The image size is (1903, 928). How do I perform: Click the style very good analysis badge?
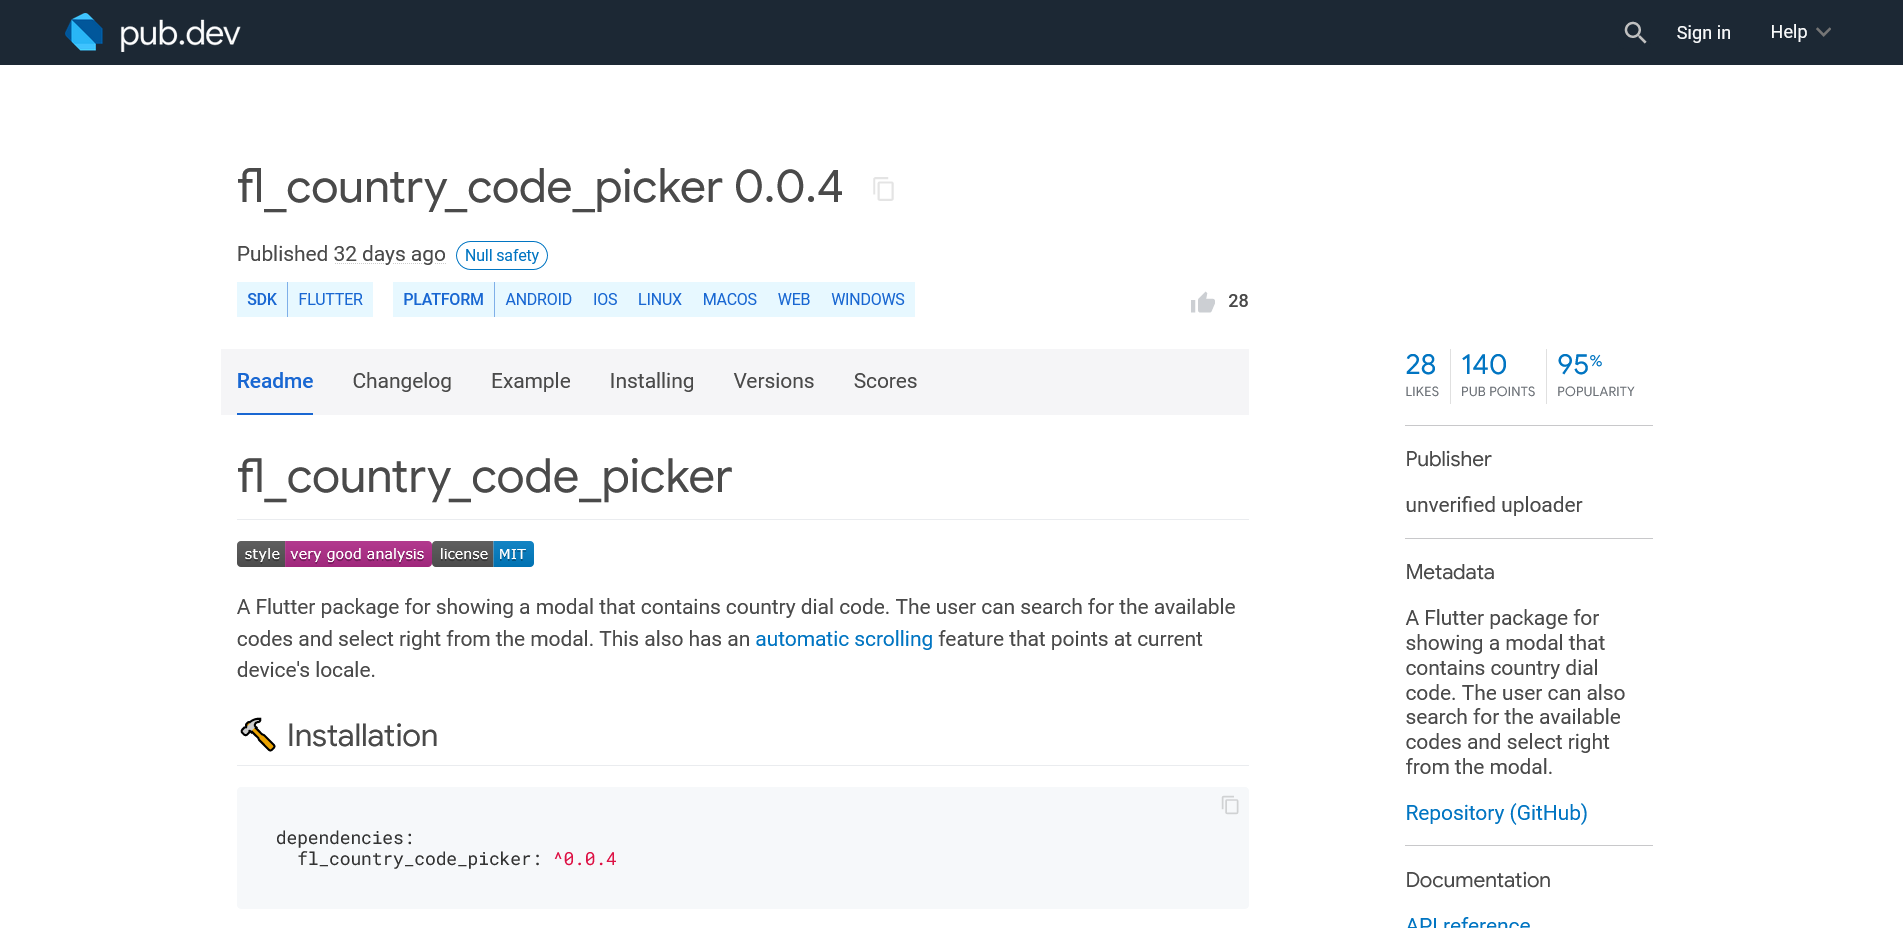pos(334,554)
